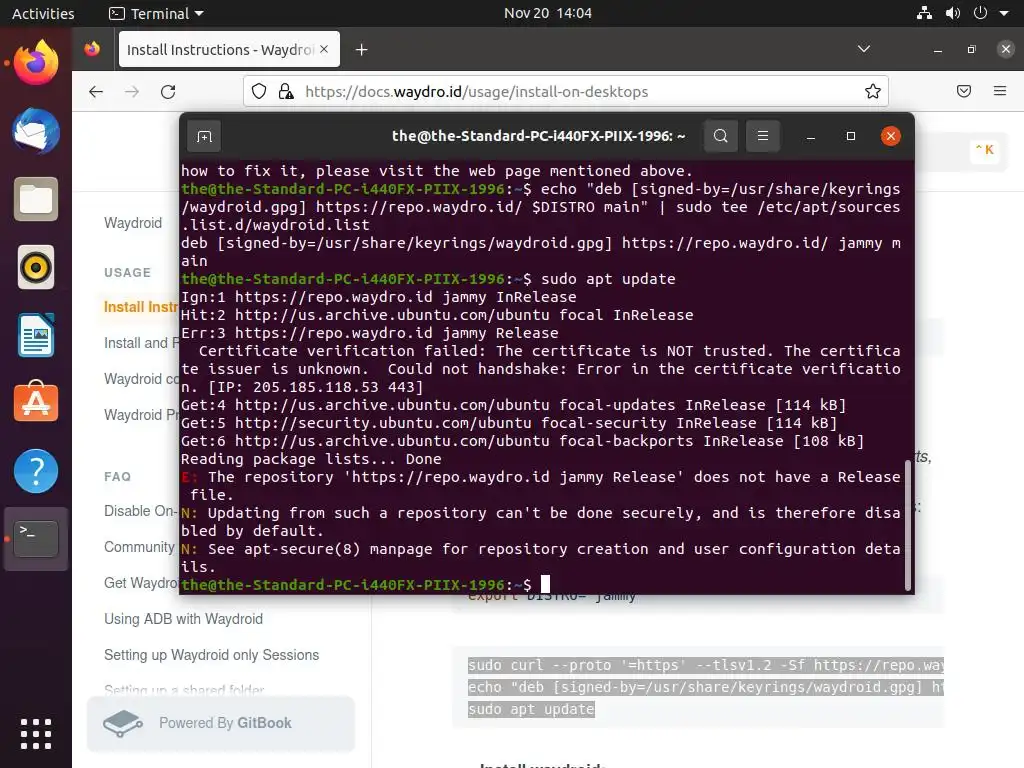This screenshot has height=768, width=1024.
Task: Open the Install Instructions sidebar link
Action: pos(141,307)
